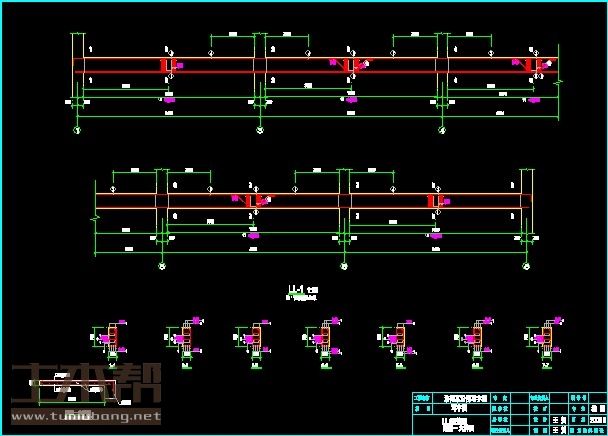Image resolution: width=608 pixels, height=436 pixels.
Task: Select middle axis bubble under upper beam
Action: pyautogui.click(x=260, y=130)
